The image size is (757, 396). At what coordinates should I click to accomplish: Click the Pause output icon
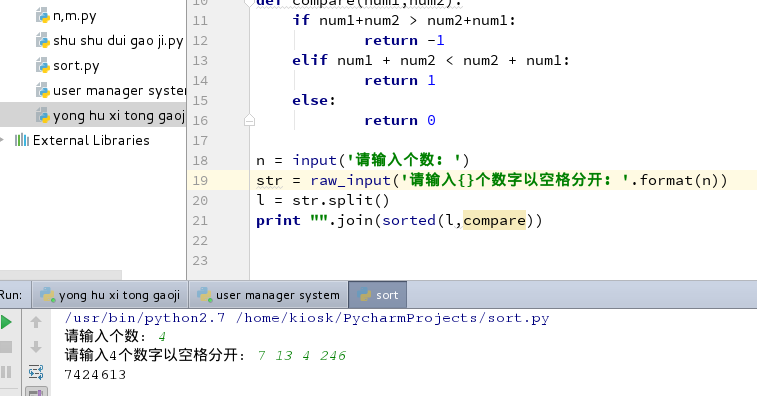coord(6,372)
